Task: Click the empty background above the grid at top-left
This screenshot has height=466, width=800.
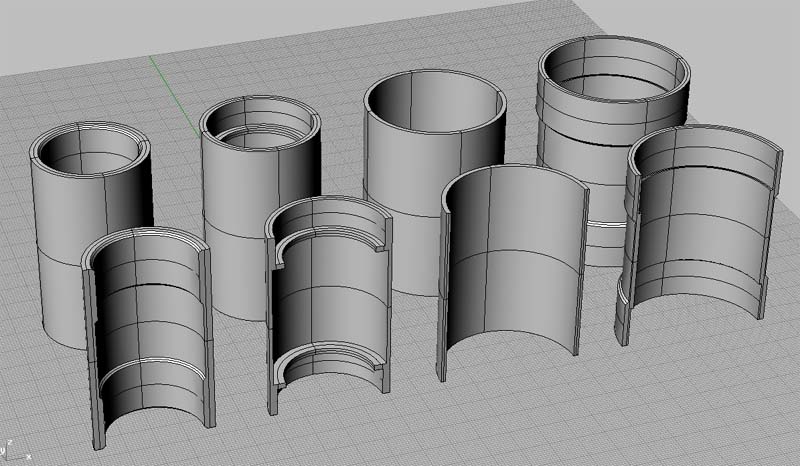Action: pyautogui.click(x=60, y=30)
